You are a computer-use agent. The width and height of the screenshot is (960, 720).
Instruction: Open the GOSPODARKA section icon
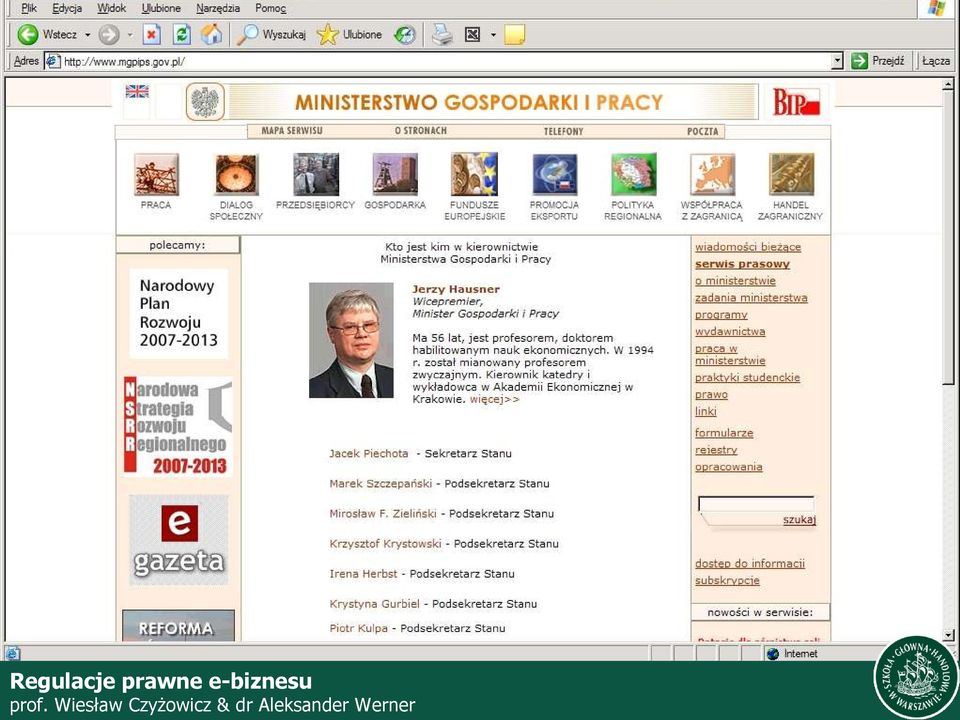395,174
